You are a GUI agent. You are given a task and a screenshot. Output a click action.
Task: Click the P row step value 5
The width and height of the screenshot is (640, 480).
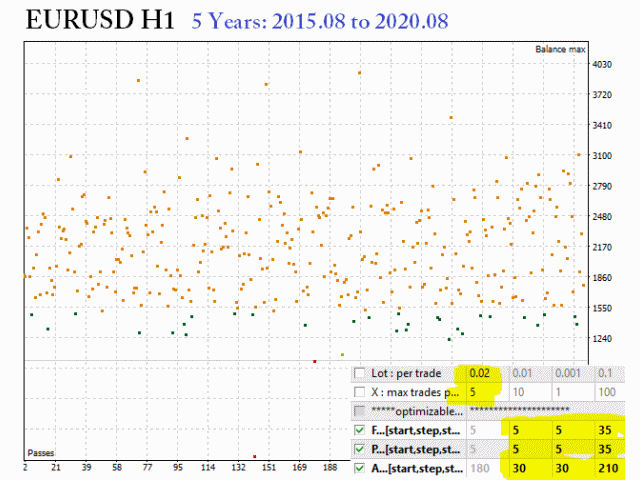coord(558,449)
